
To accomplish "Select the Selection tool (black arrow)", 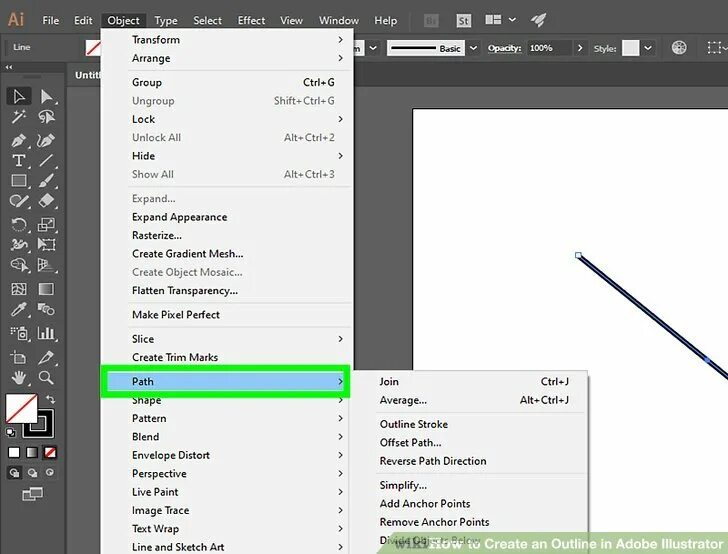I will click(19, 96).
